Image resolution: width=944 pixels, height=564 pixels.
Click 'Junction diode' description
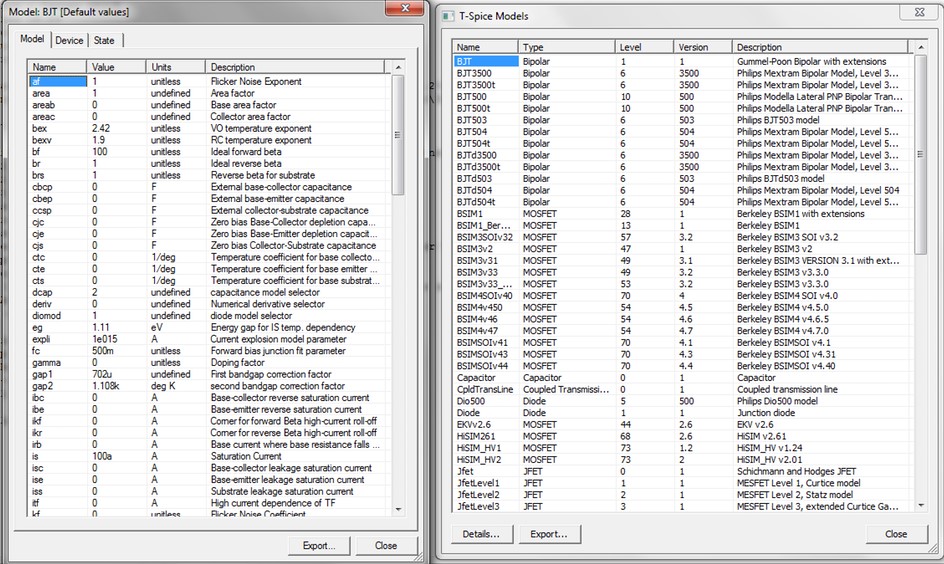point(766,413)
